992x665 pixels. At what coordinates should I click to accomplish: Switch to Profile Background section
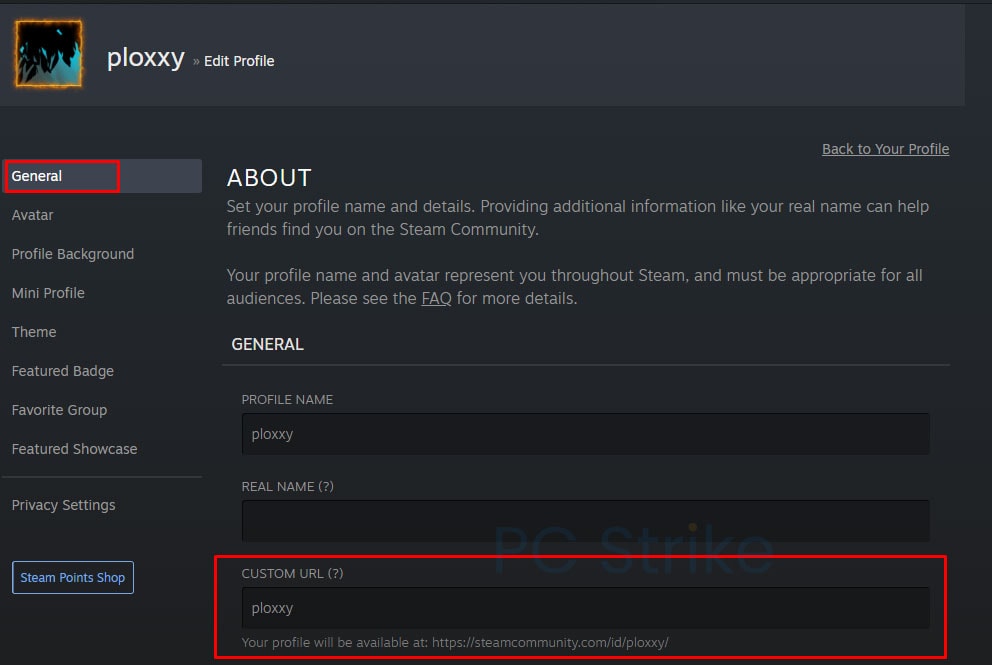73,254
